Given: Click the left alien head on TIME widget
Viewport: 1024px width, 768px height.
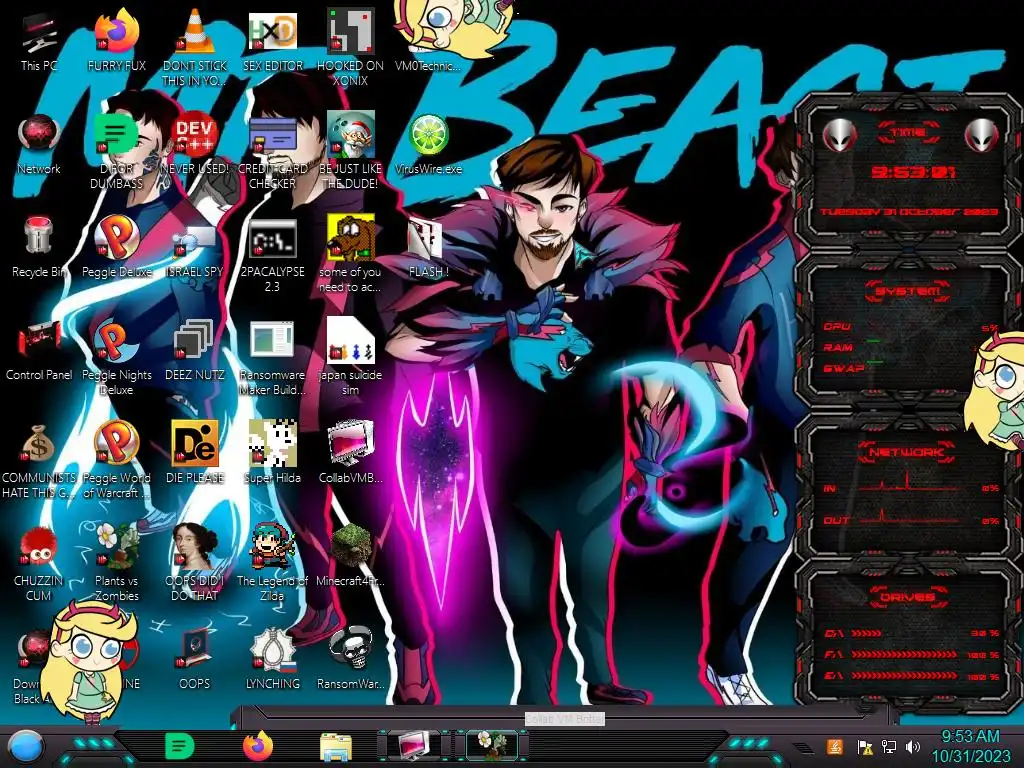Looking at the screenshot, I should point(839,136).
